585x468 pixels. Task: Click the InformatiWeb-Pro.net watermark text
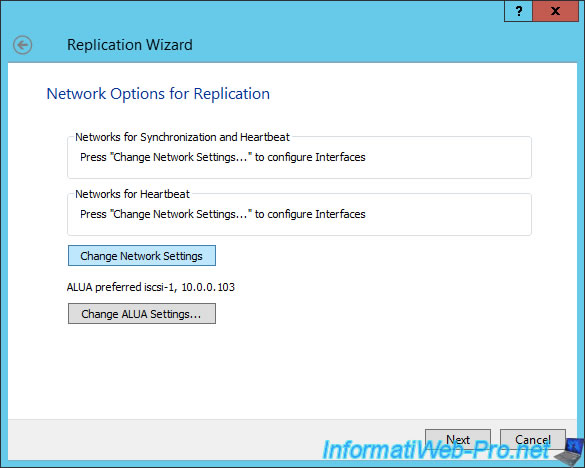click(435, 450)
